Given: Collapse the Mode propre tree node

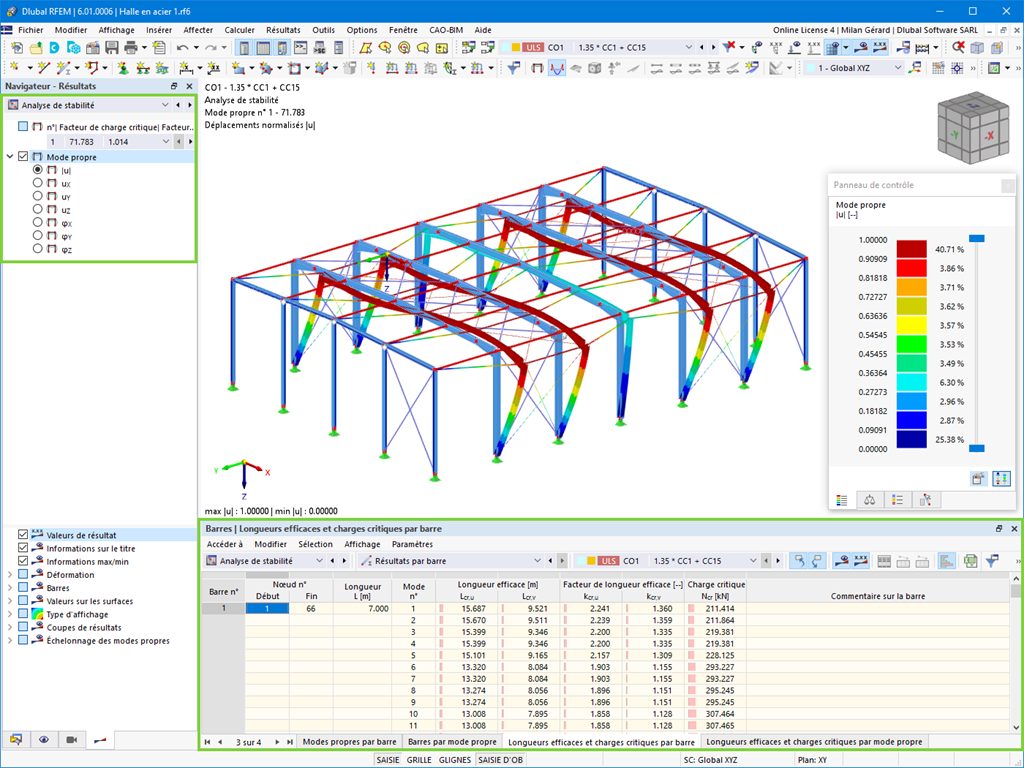Looking at the screenshot, I should (x=10, y=157).
